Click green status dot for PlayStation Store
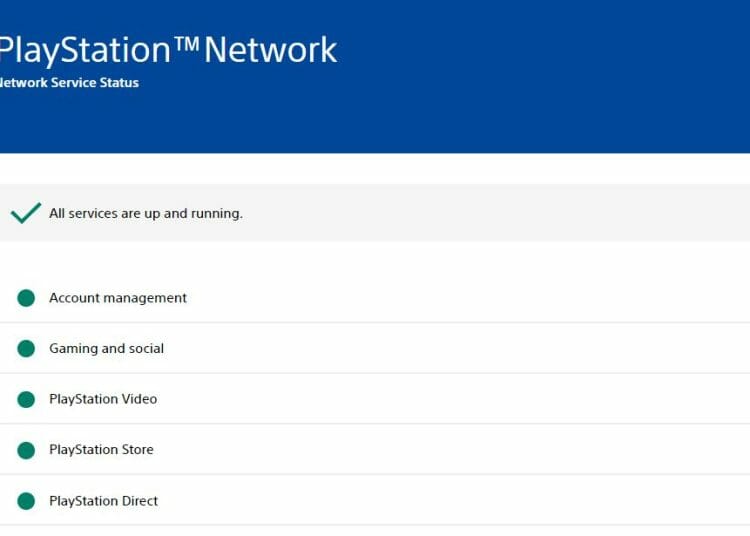Screen dimensions: 750x536 (26, 450)
